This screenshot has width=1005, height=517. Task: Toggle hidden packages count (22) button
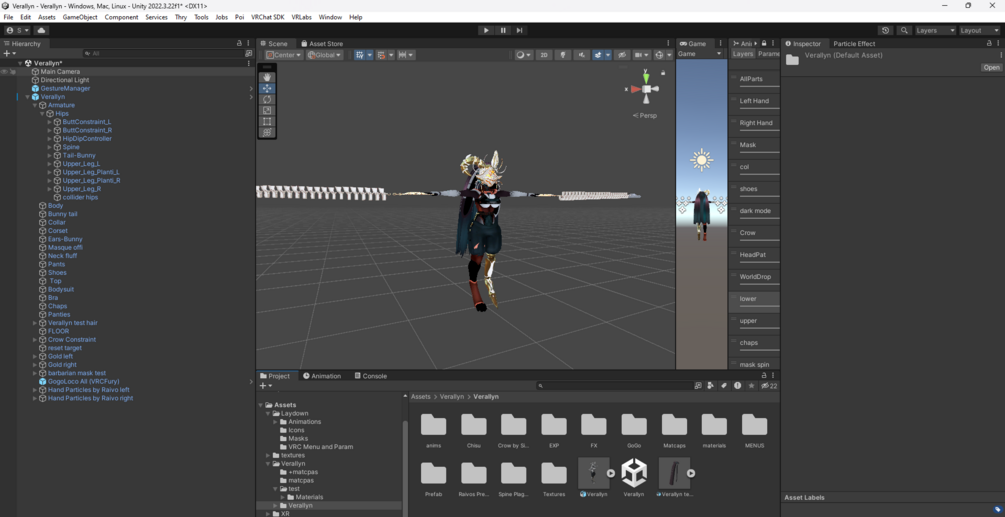point(768,386)
